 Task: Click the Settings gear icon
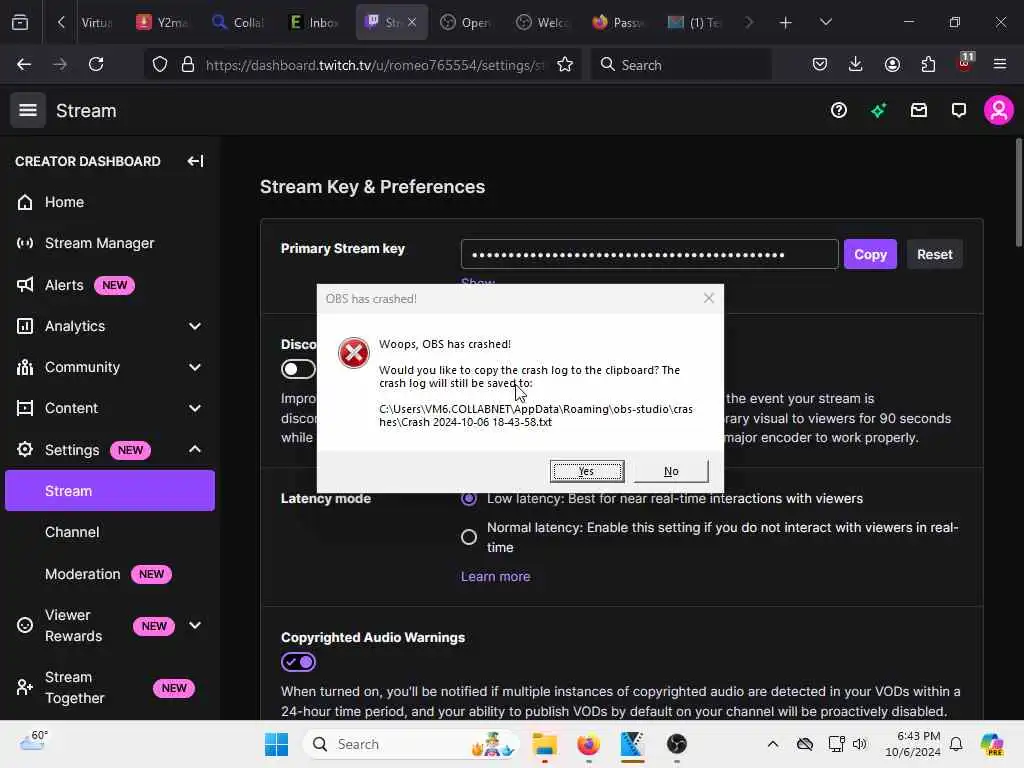click(25, 449)
